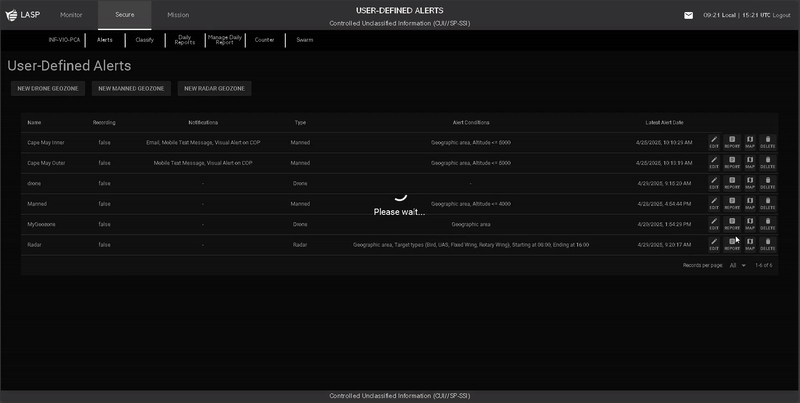
Task: Edit the drone alert row
Action: pyautogui.click(x=714, y=183)
